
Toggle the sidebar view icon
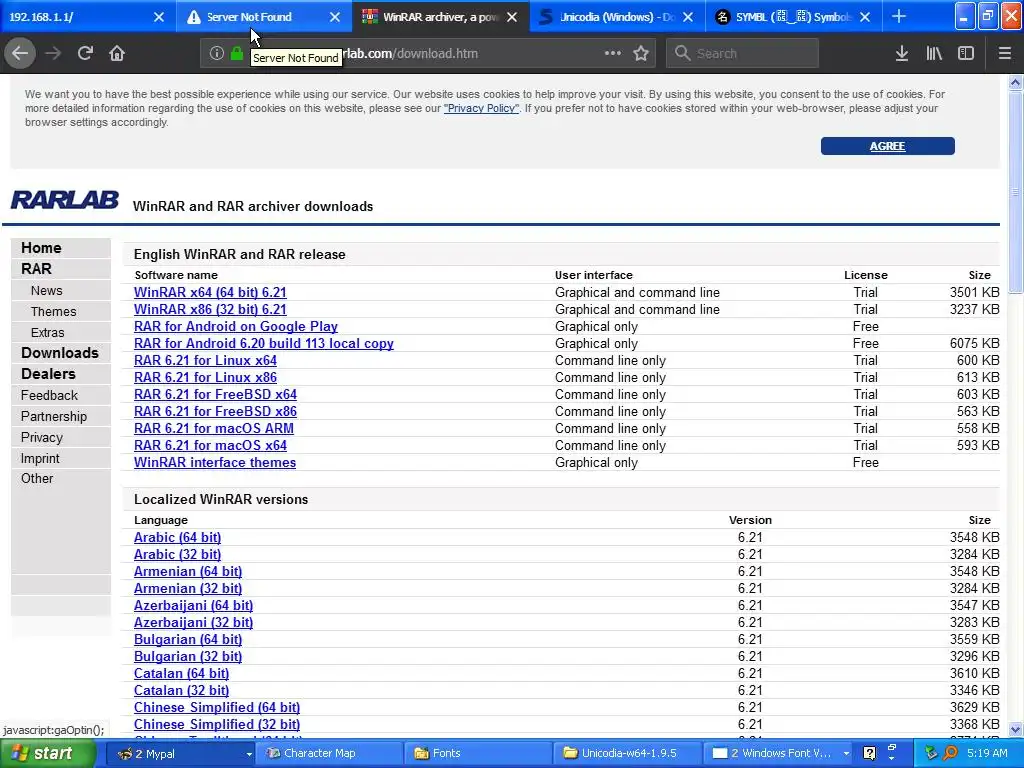point(966,54)
